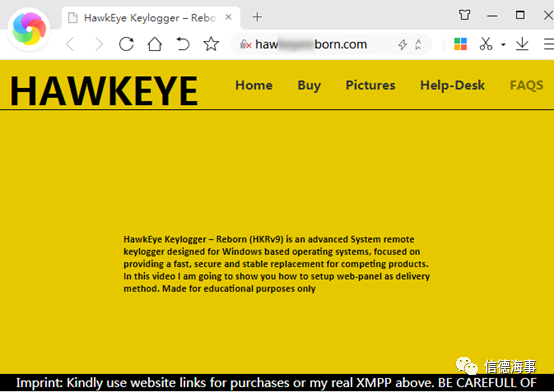This screenshot has width=554, height=392.
Task: Minimize the browser window
Action: point(492,16)
